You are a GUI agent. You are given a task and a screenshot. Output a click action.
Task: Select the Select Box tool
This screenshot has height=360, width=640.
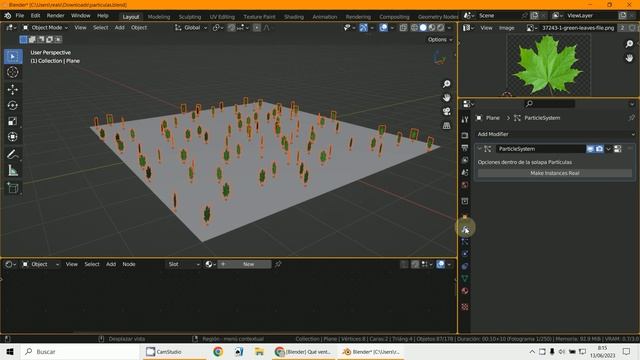tap(13, 56)
